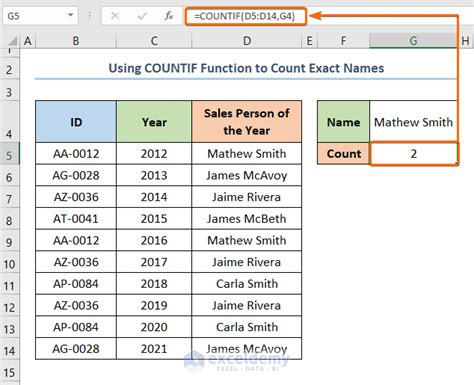Select row 7 header

click(9, 197)
